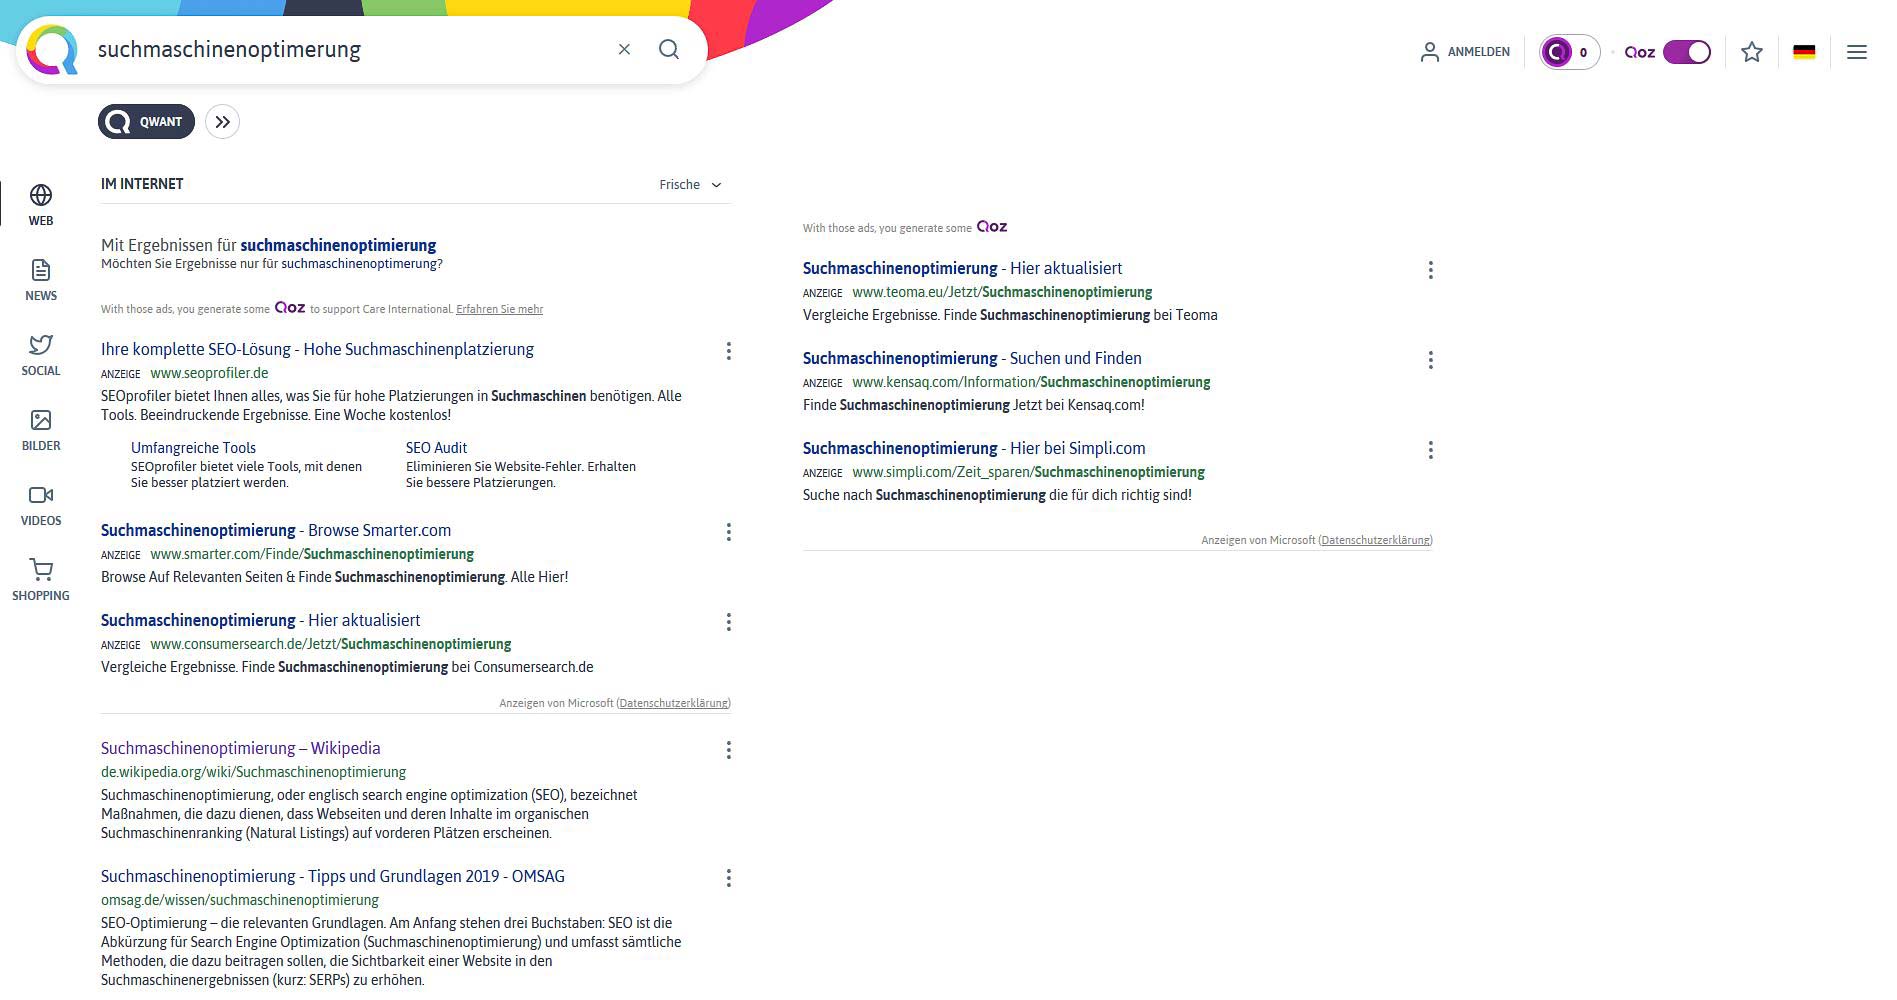
Task: Open the Frische dropdown filter
Action: (x=690, y=185)
